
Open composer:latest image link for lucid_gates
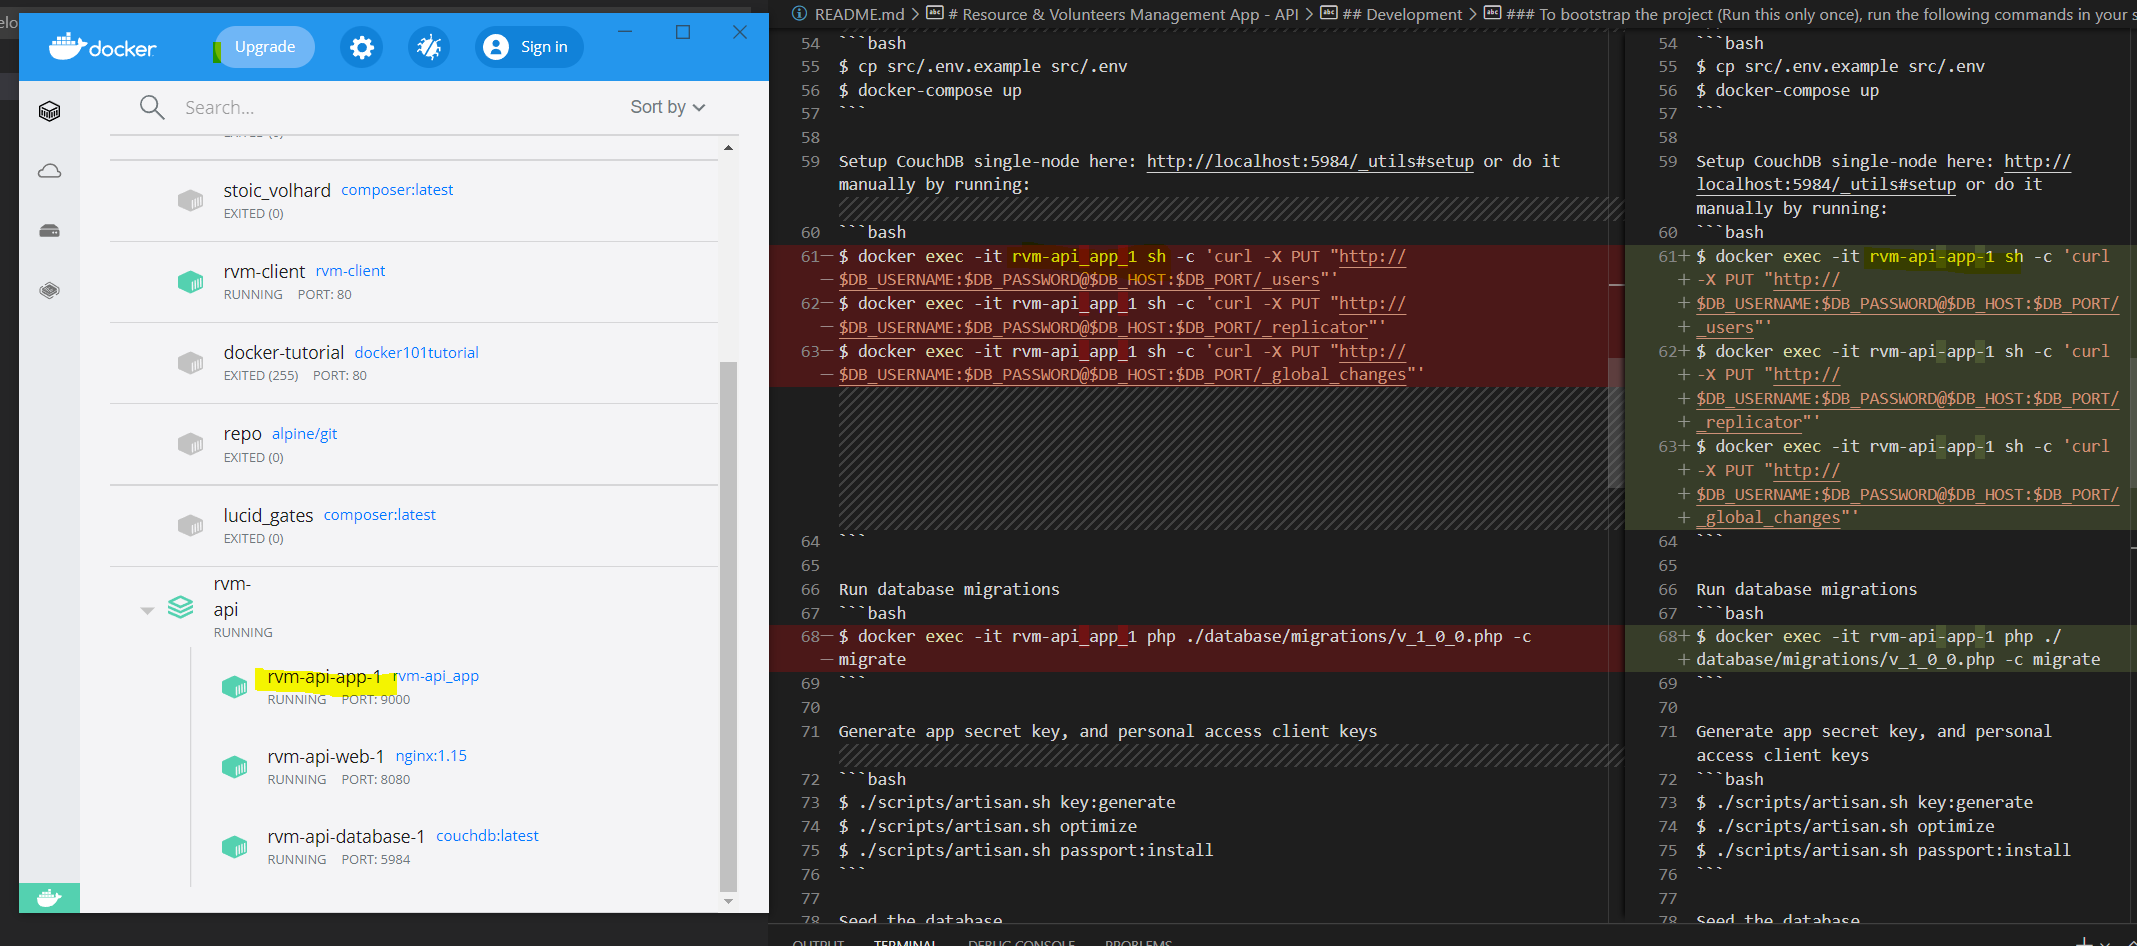[379, 515]
